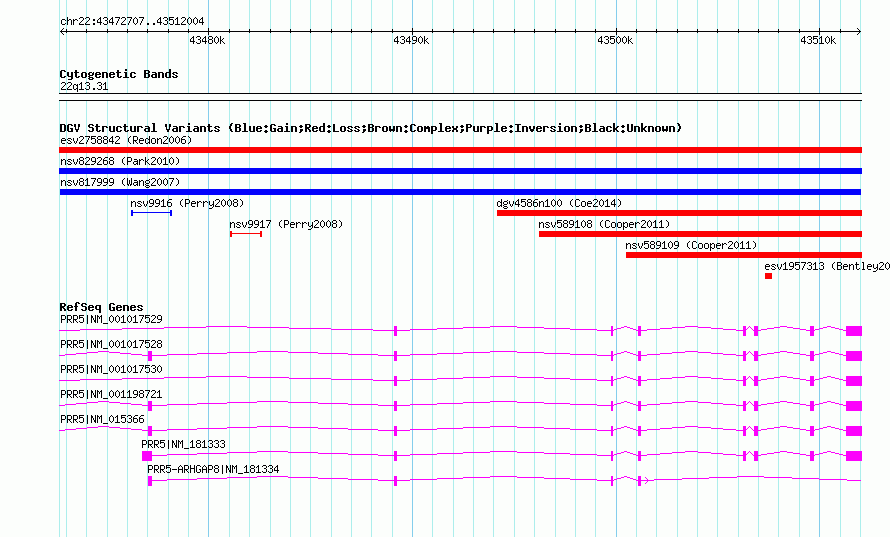
Task: Select the nsv9916 (Perry2008) blue variant marker
Action: 152,213
